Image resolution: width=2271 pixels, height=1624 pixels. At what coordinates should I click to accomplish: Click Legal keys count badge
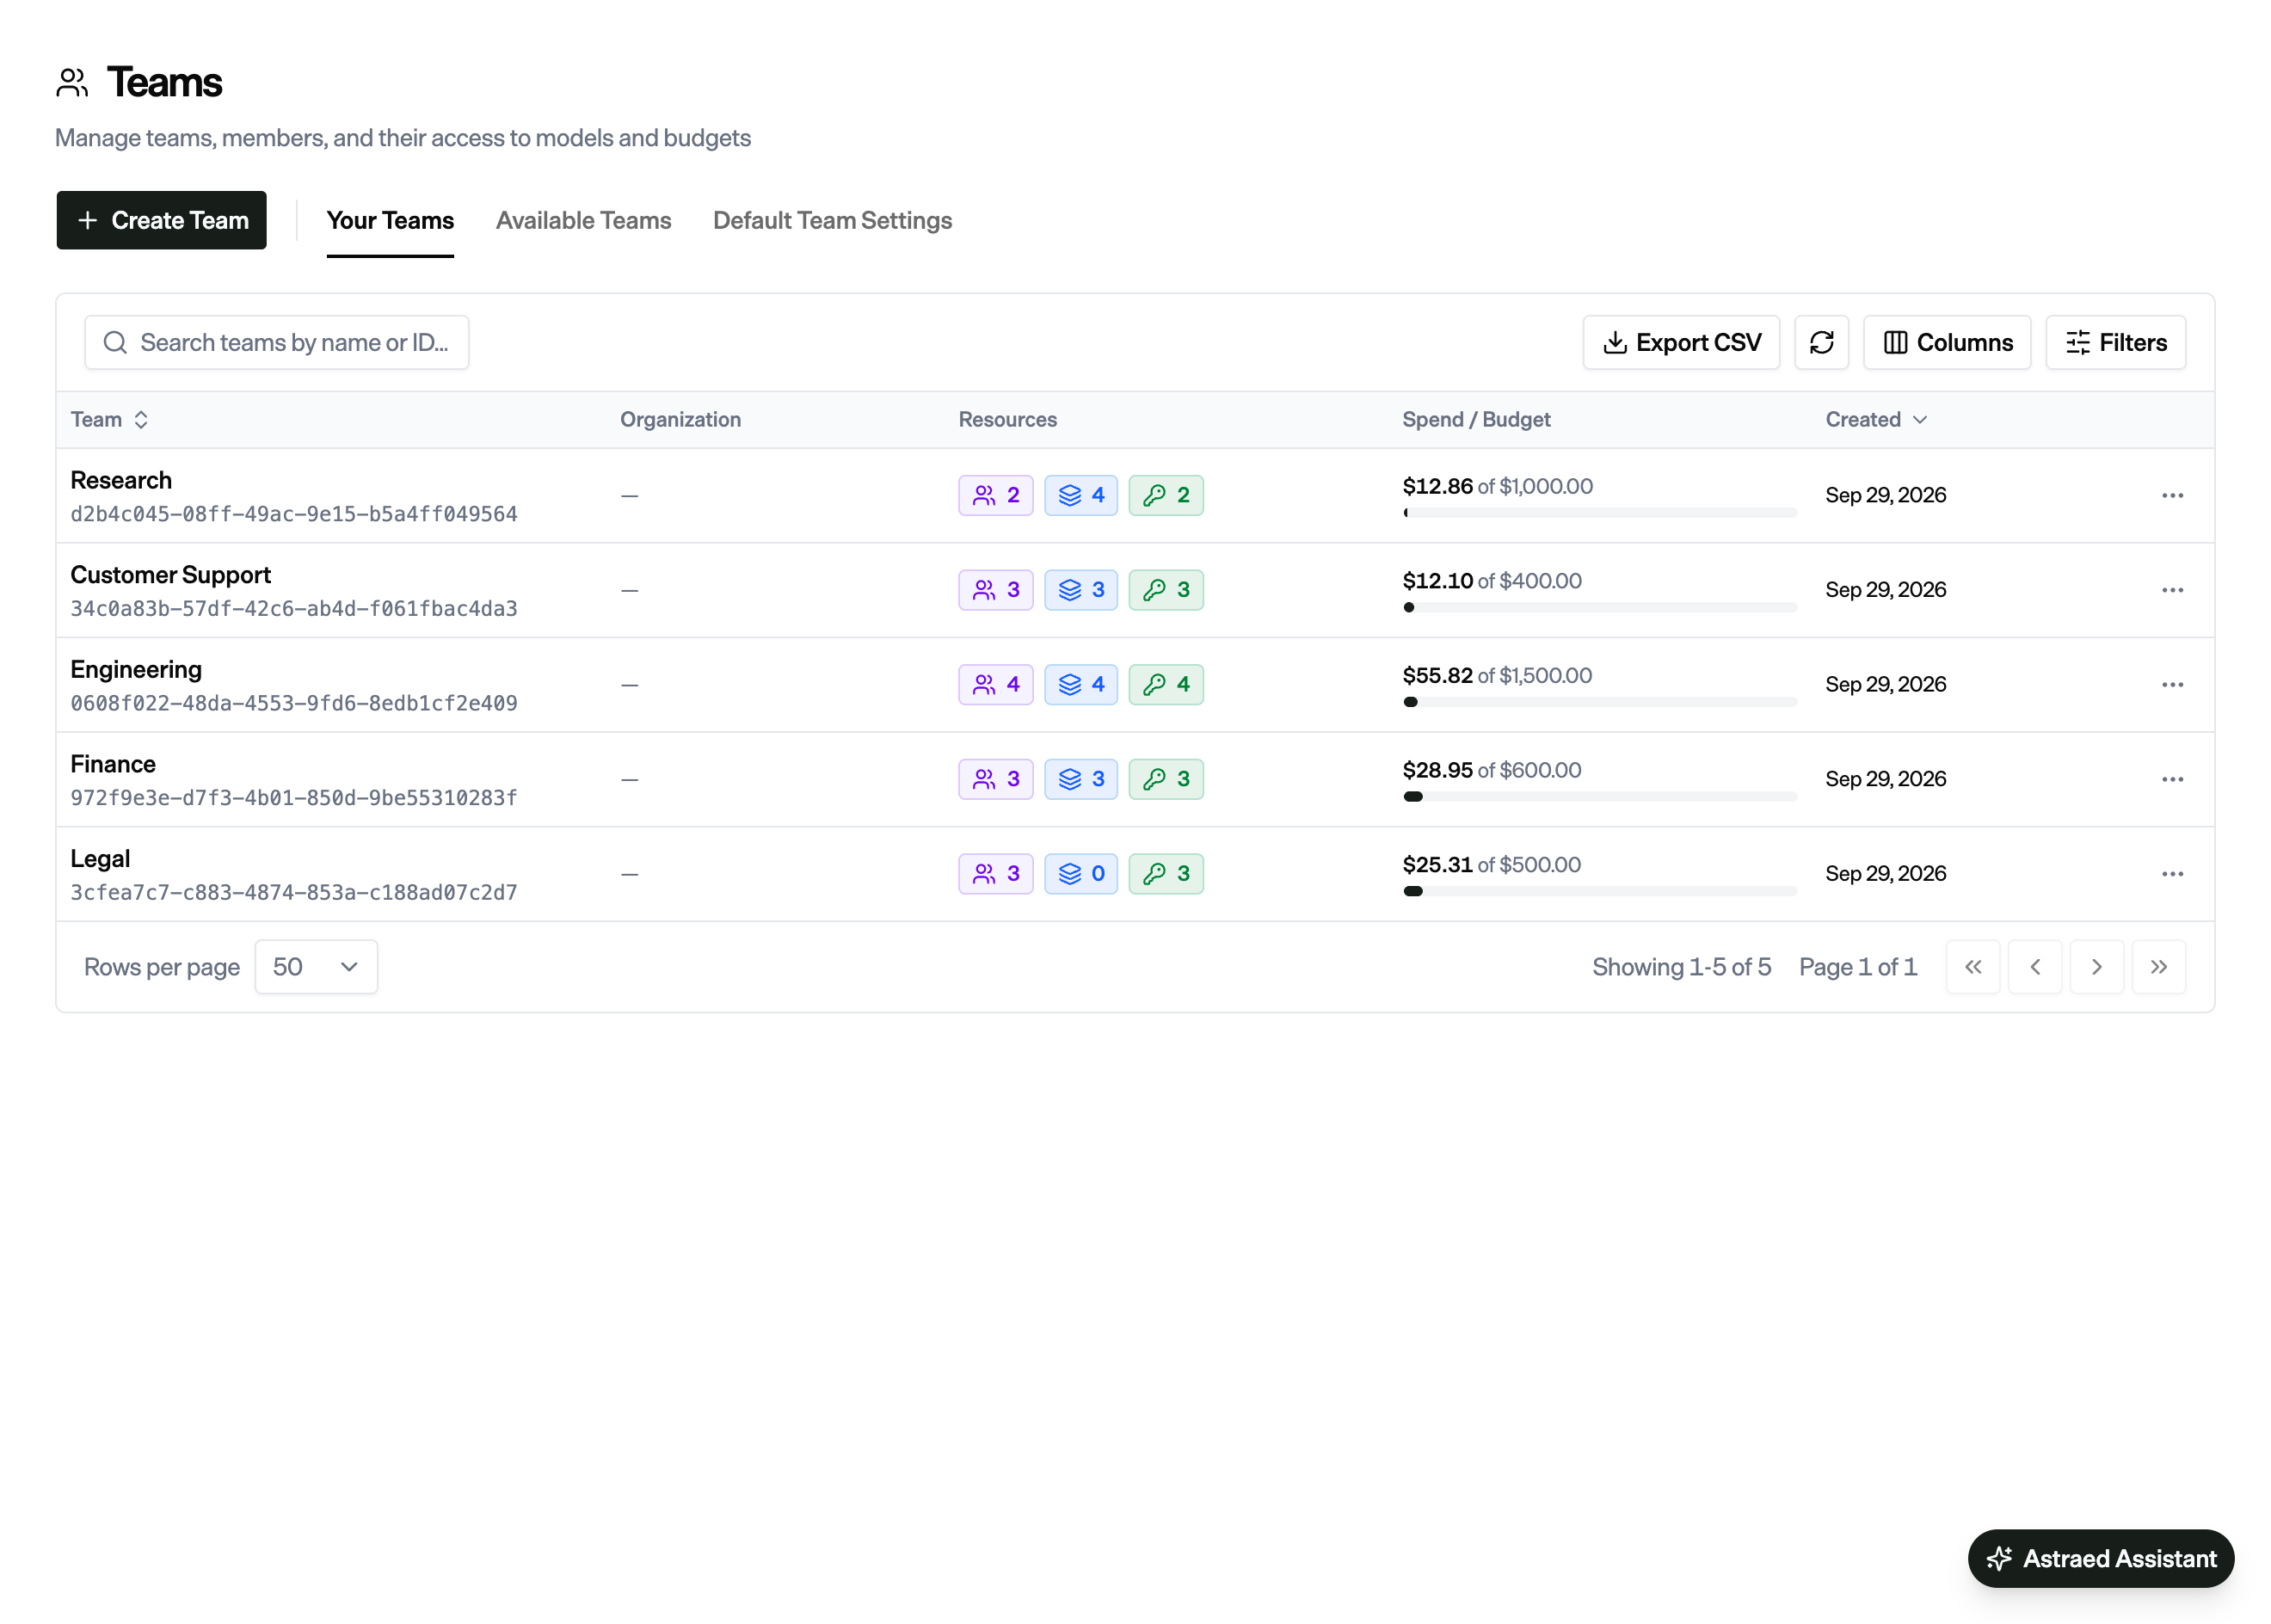(x=1165, y=874)
